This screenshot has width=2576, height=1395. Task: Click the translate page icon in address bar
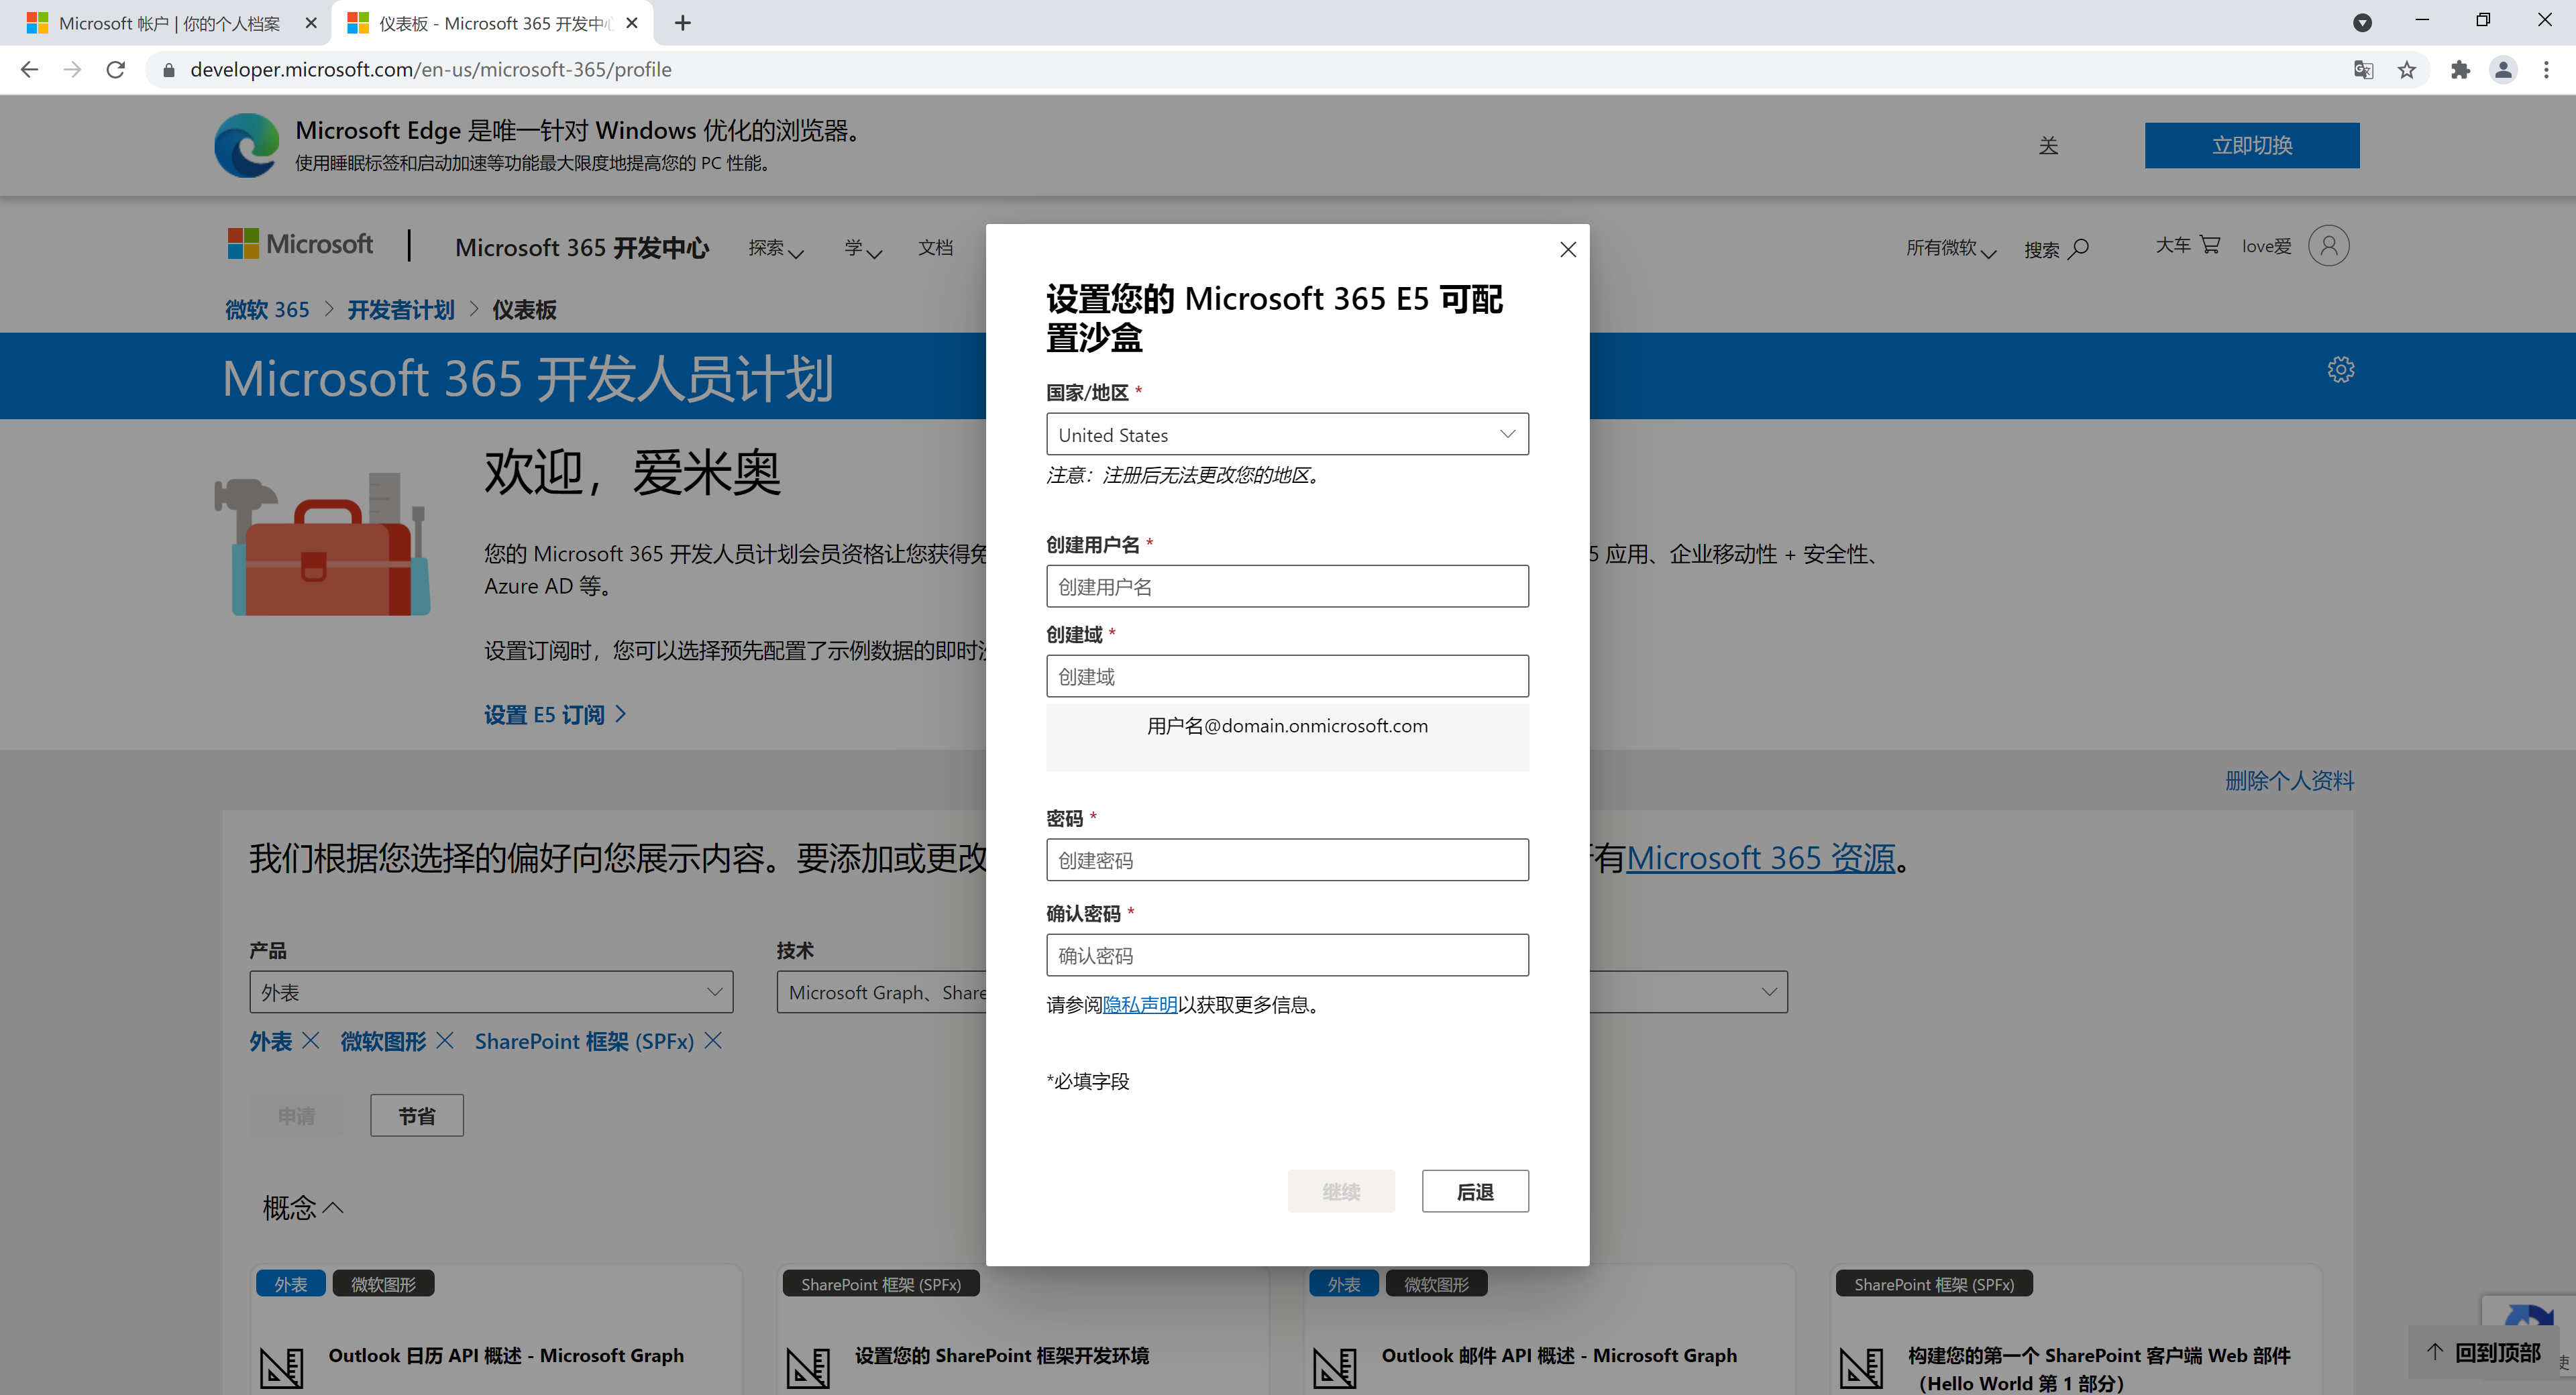[2363, 70]
